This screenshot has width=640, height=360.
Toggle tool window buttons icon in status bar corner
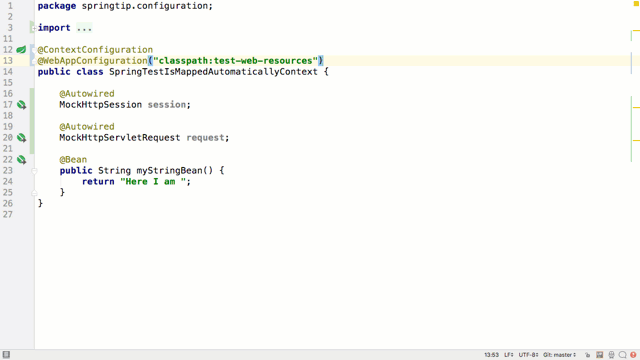pos(6,354)
